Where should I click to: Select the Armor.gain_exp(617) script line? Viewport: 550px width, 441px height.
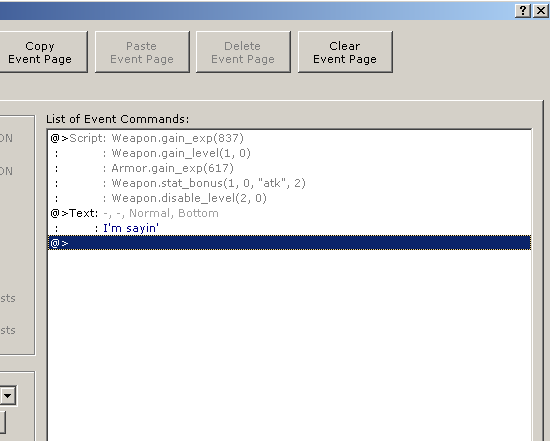tap(289, 168)
